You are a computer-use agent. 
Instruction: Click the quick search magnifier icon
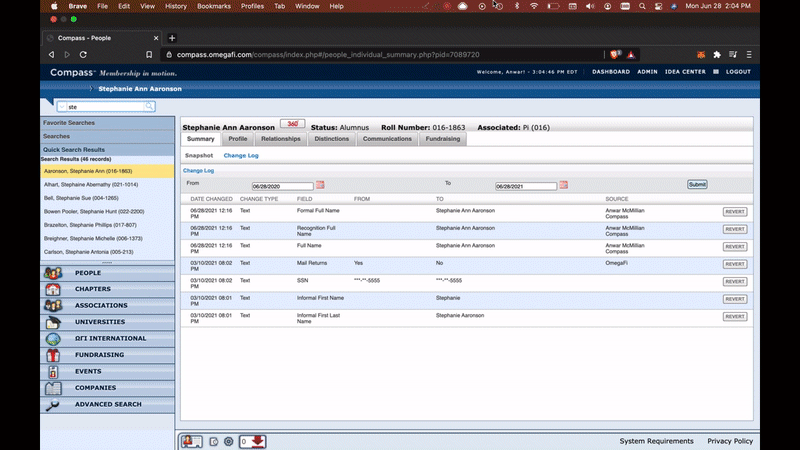click(x=149, y=106)
